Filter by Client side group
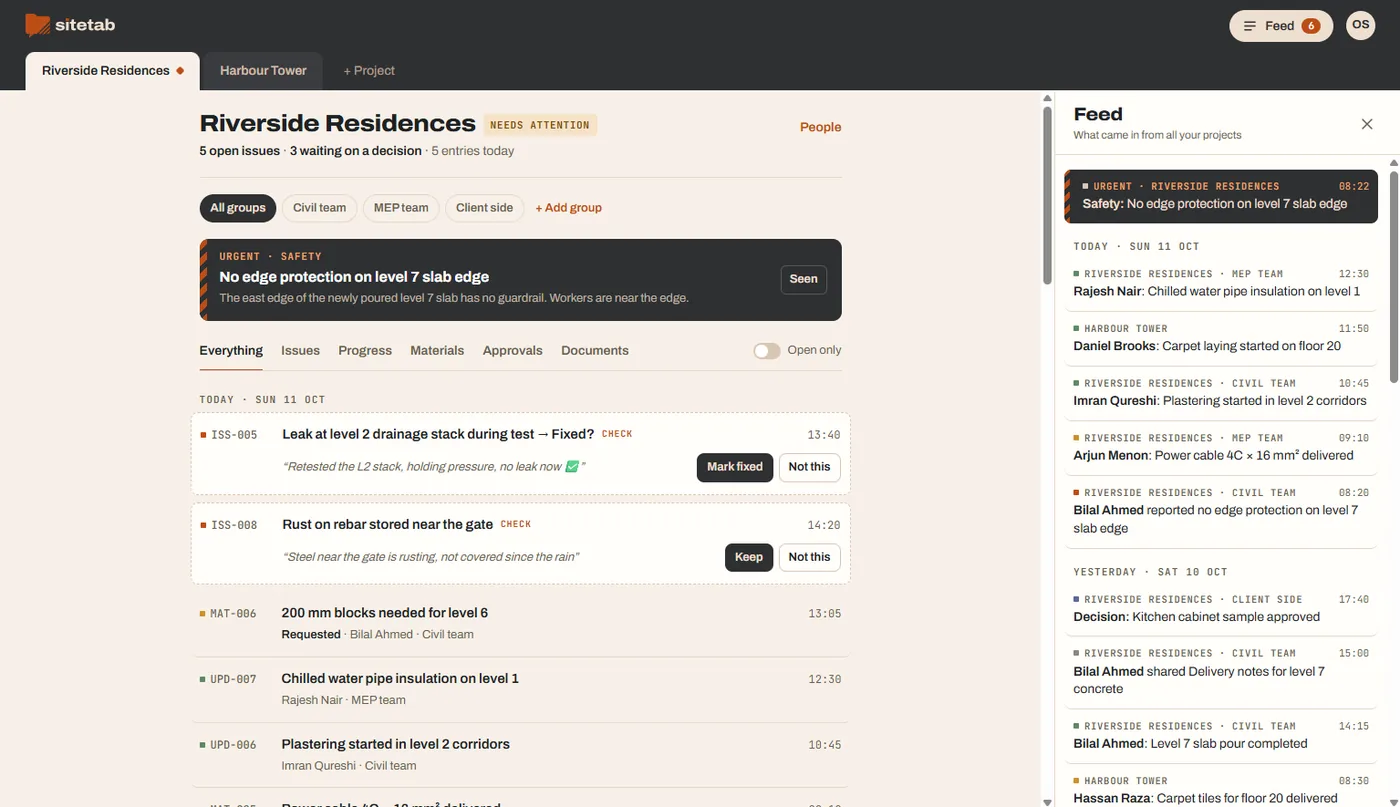 484,208
